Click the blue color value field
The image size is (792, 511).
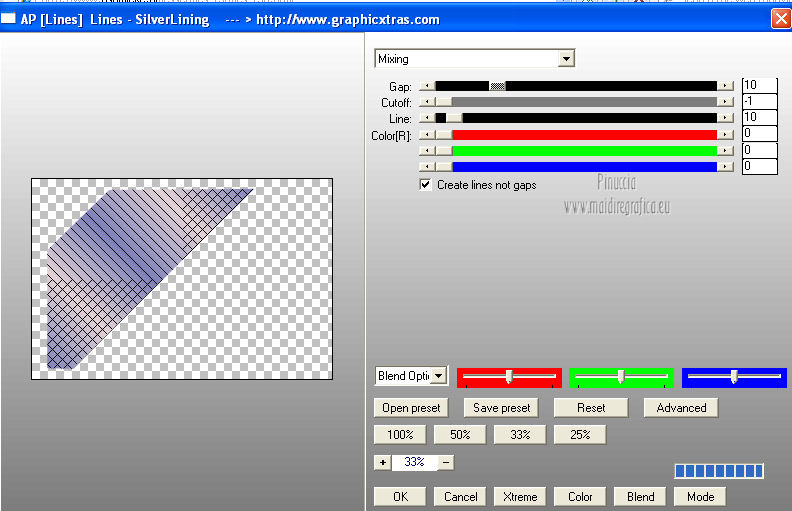(759, 166)
